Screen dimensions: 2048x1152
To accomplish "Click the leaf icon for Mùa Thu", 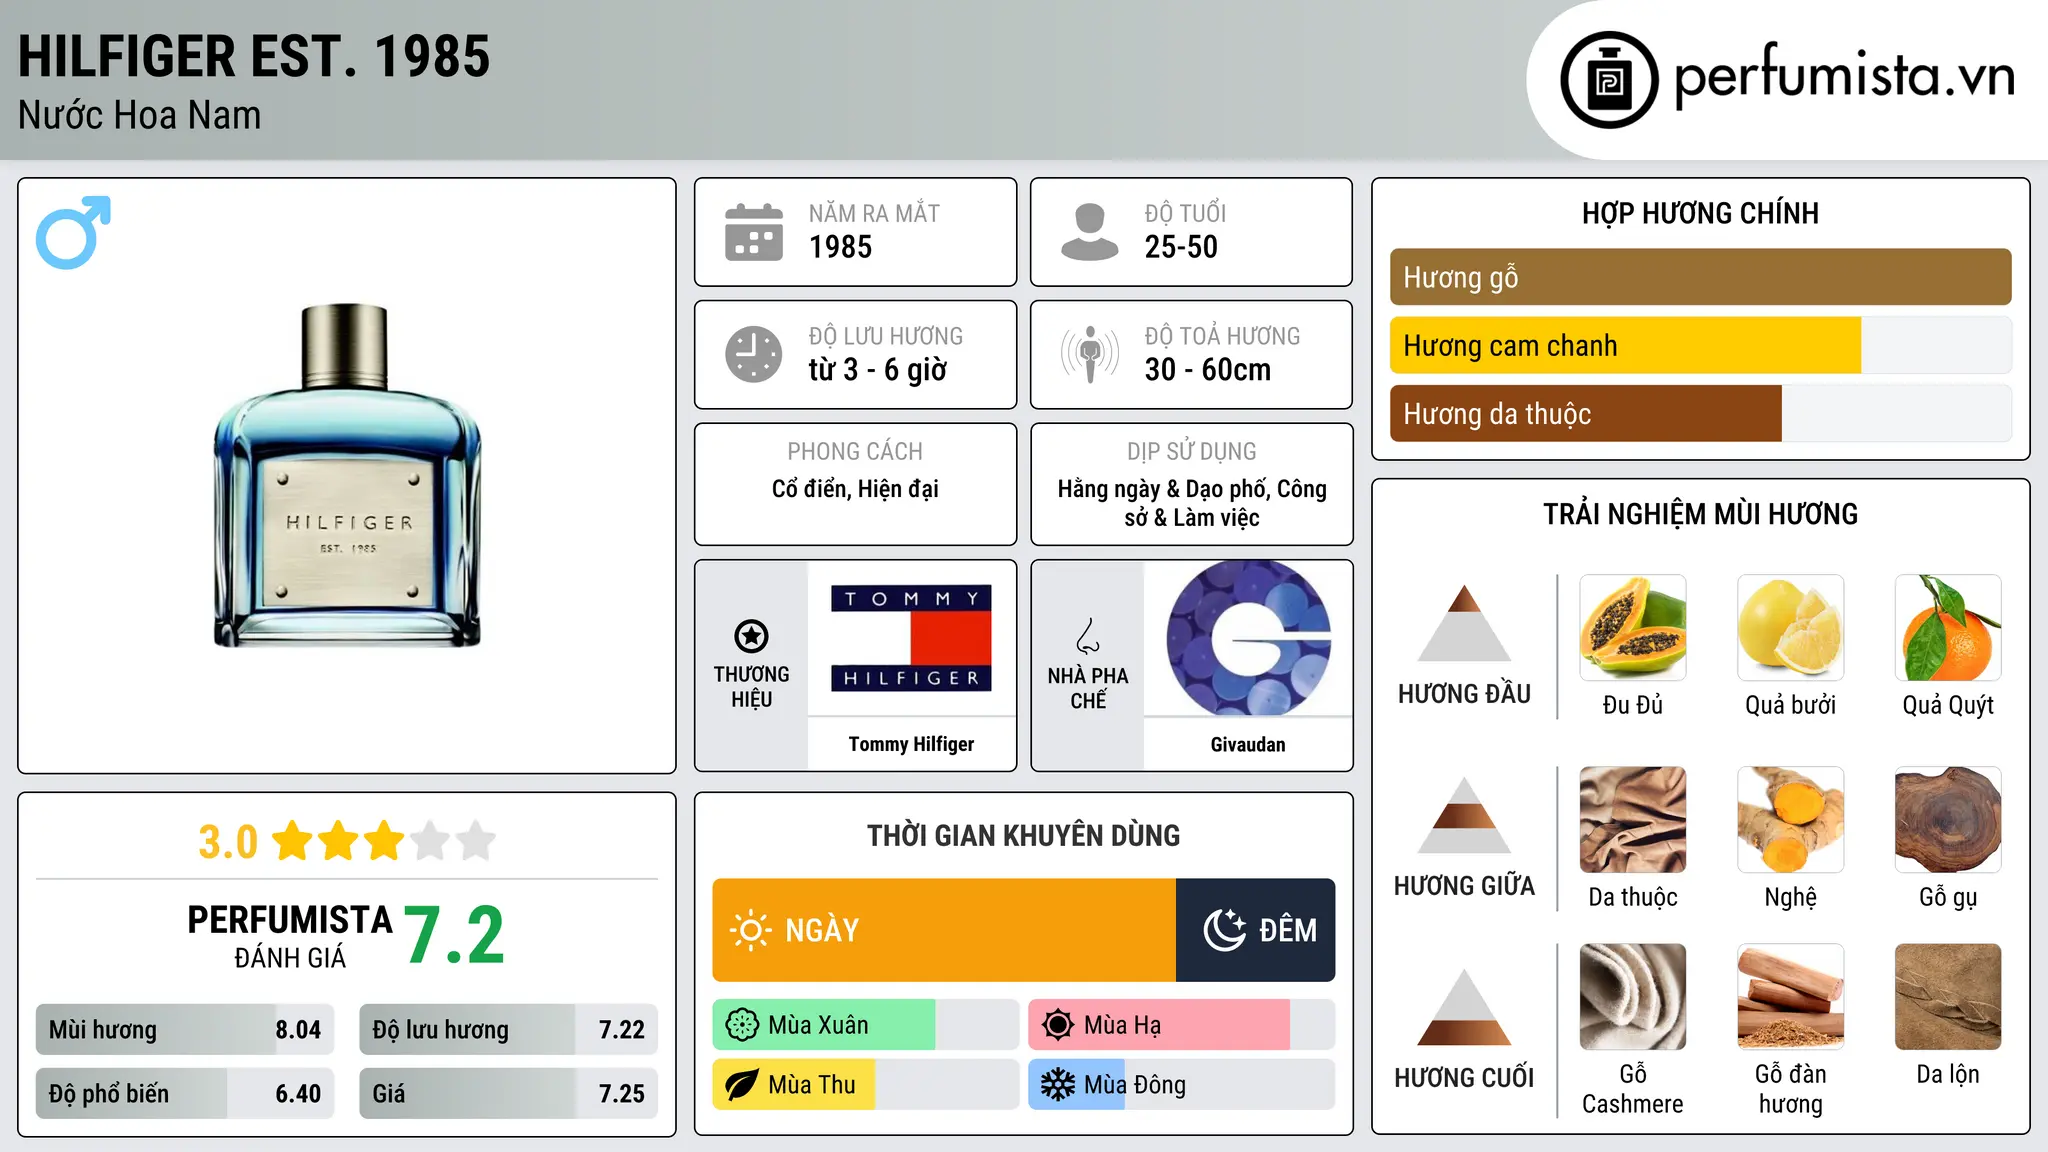I will click(x=742, y=1085).
